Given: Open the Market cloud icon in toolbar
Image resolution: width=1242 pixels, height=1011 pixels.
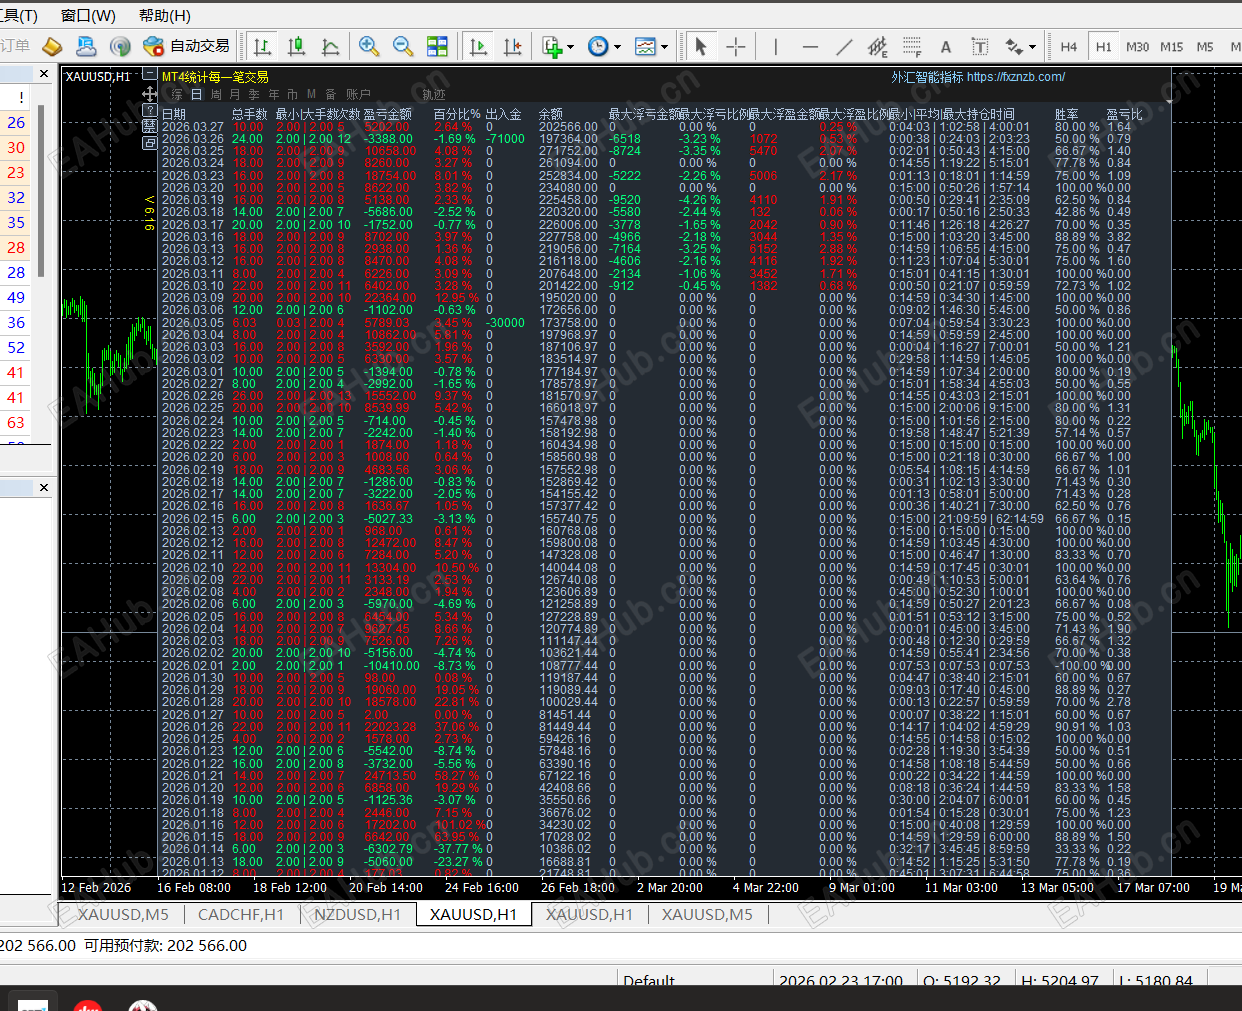Looking at the screenshot, I should (x=86, y=46).
